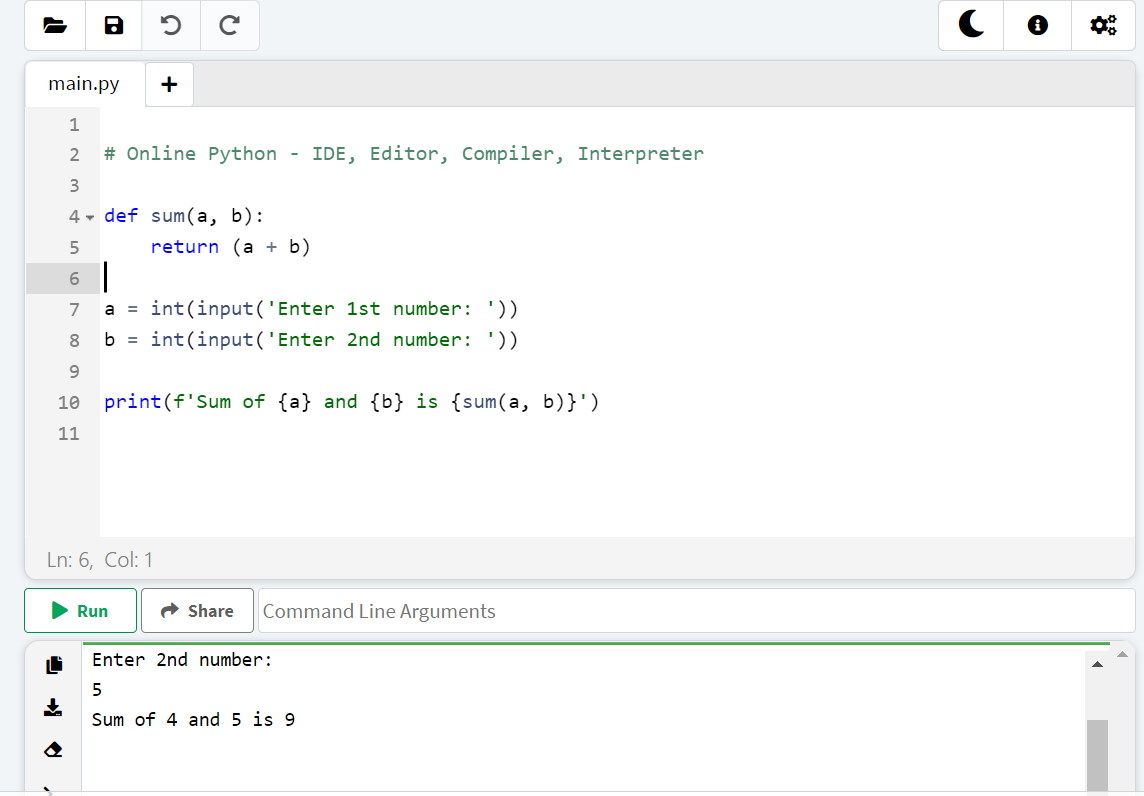This screenshot has width=1144, height=796.
Task: Collapse the def sum function on line 4
Action: [89, 217]
